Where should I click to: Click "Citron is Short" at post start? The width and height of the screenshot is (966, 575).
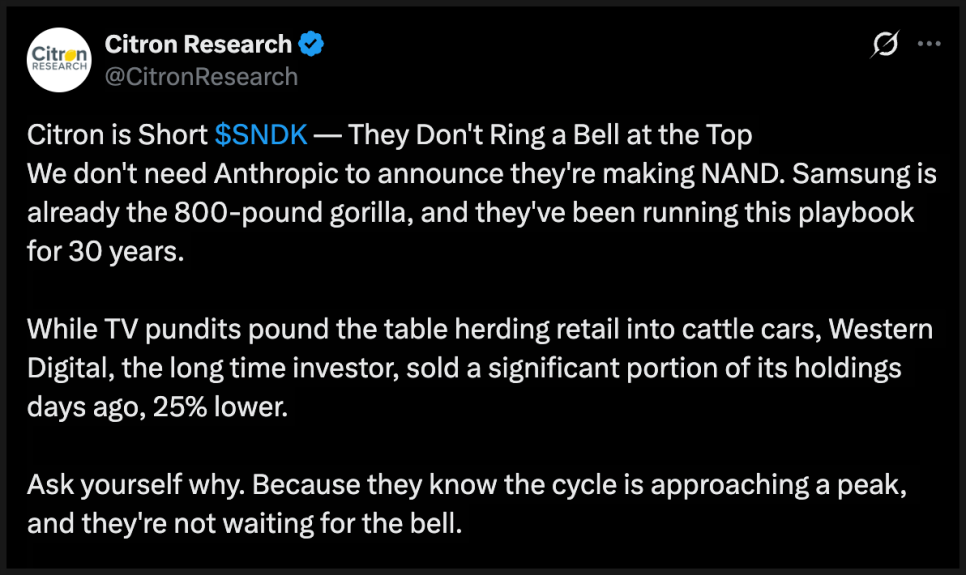coord(117,135)
